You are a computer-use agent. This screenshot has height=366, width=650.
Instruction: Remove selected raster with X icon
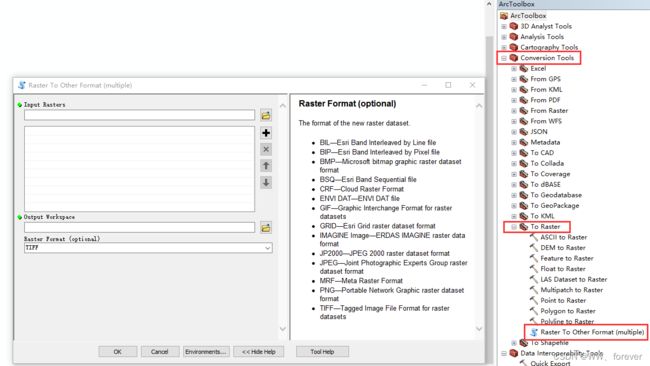[x=266, y=149]
